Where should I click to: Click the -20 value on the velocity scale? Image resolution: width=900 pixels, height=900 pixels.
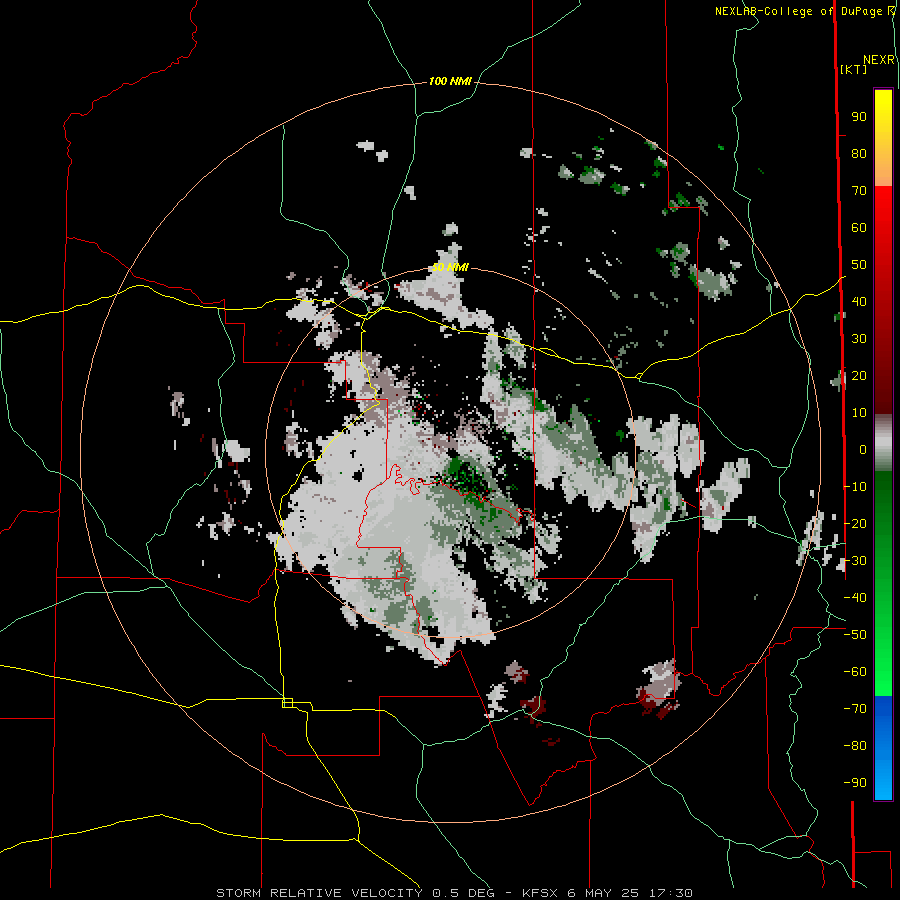855,523
